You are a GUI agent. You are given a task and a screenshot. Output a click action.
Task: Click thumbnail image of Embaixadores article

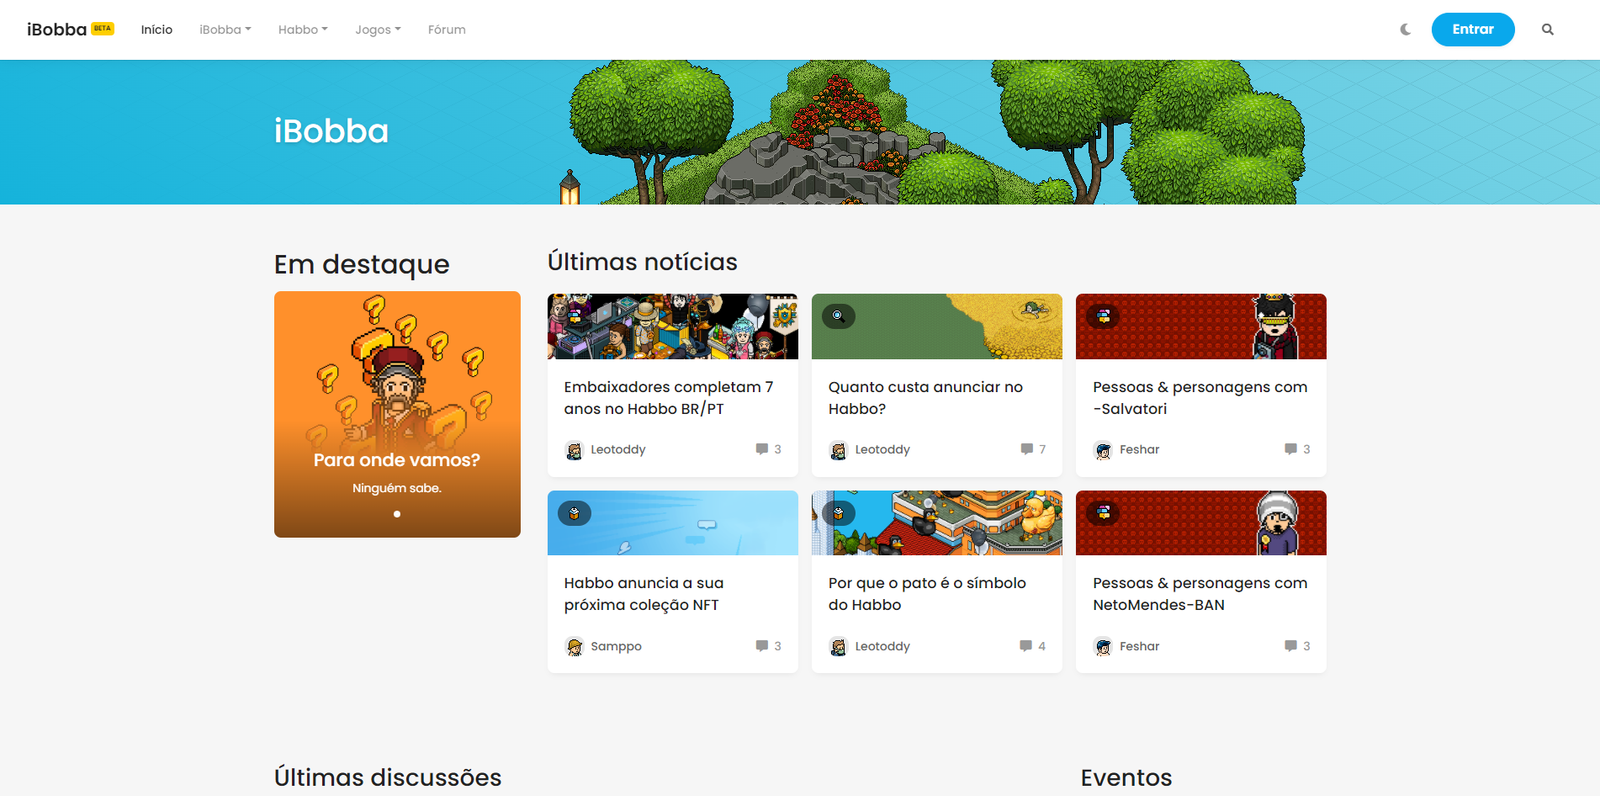(673, 326)
